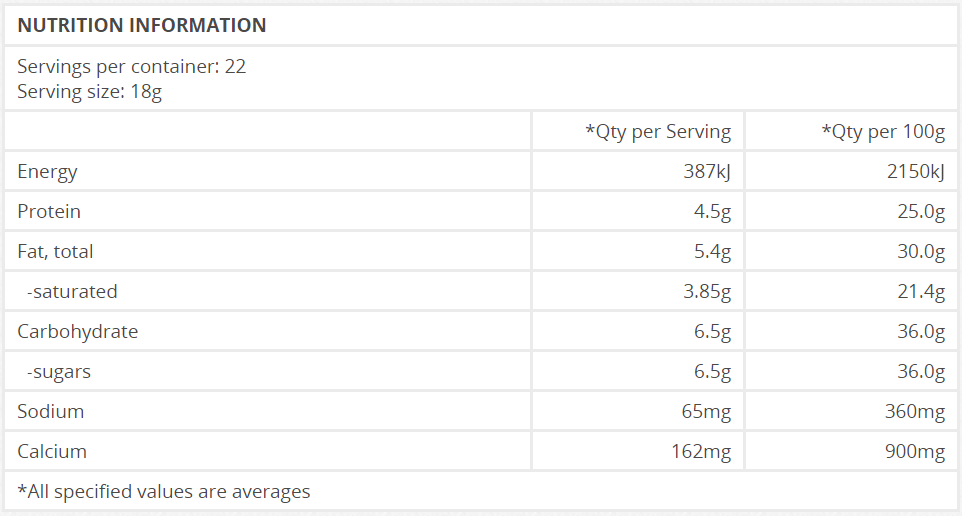Viewport: 962px width, 516px height.
Task: Click the Serving size: 18g line
Action: [x=90, y=91]
